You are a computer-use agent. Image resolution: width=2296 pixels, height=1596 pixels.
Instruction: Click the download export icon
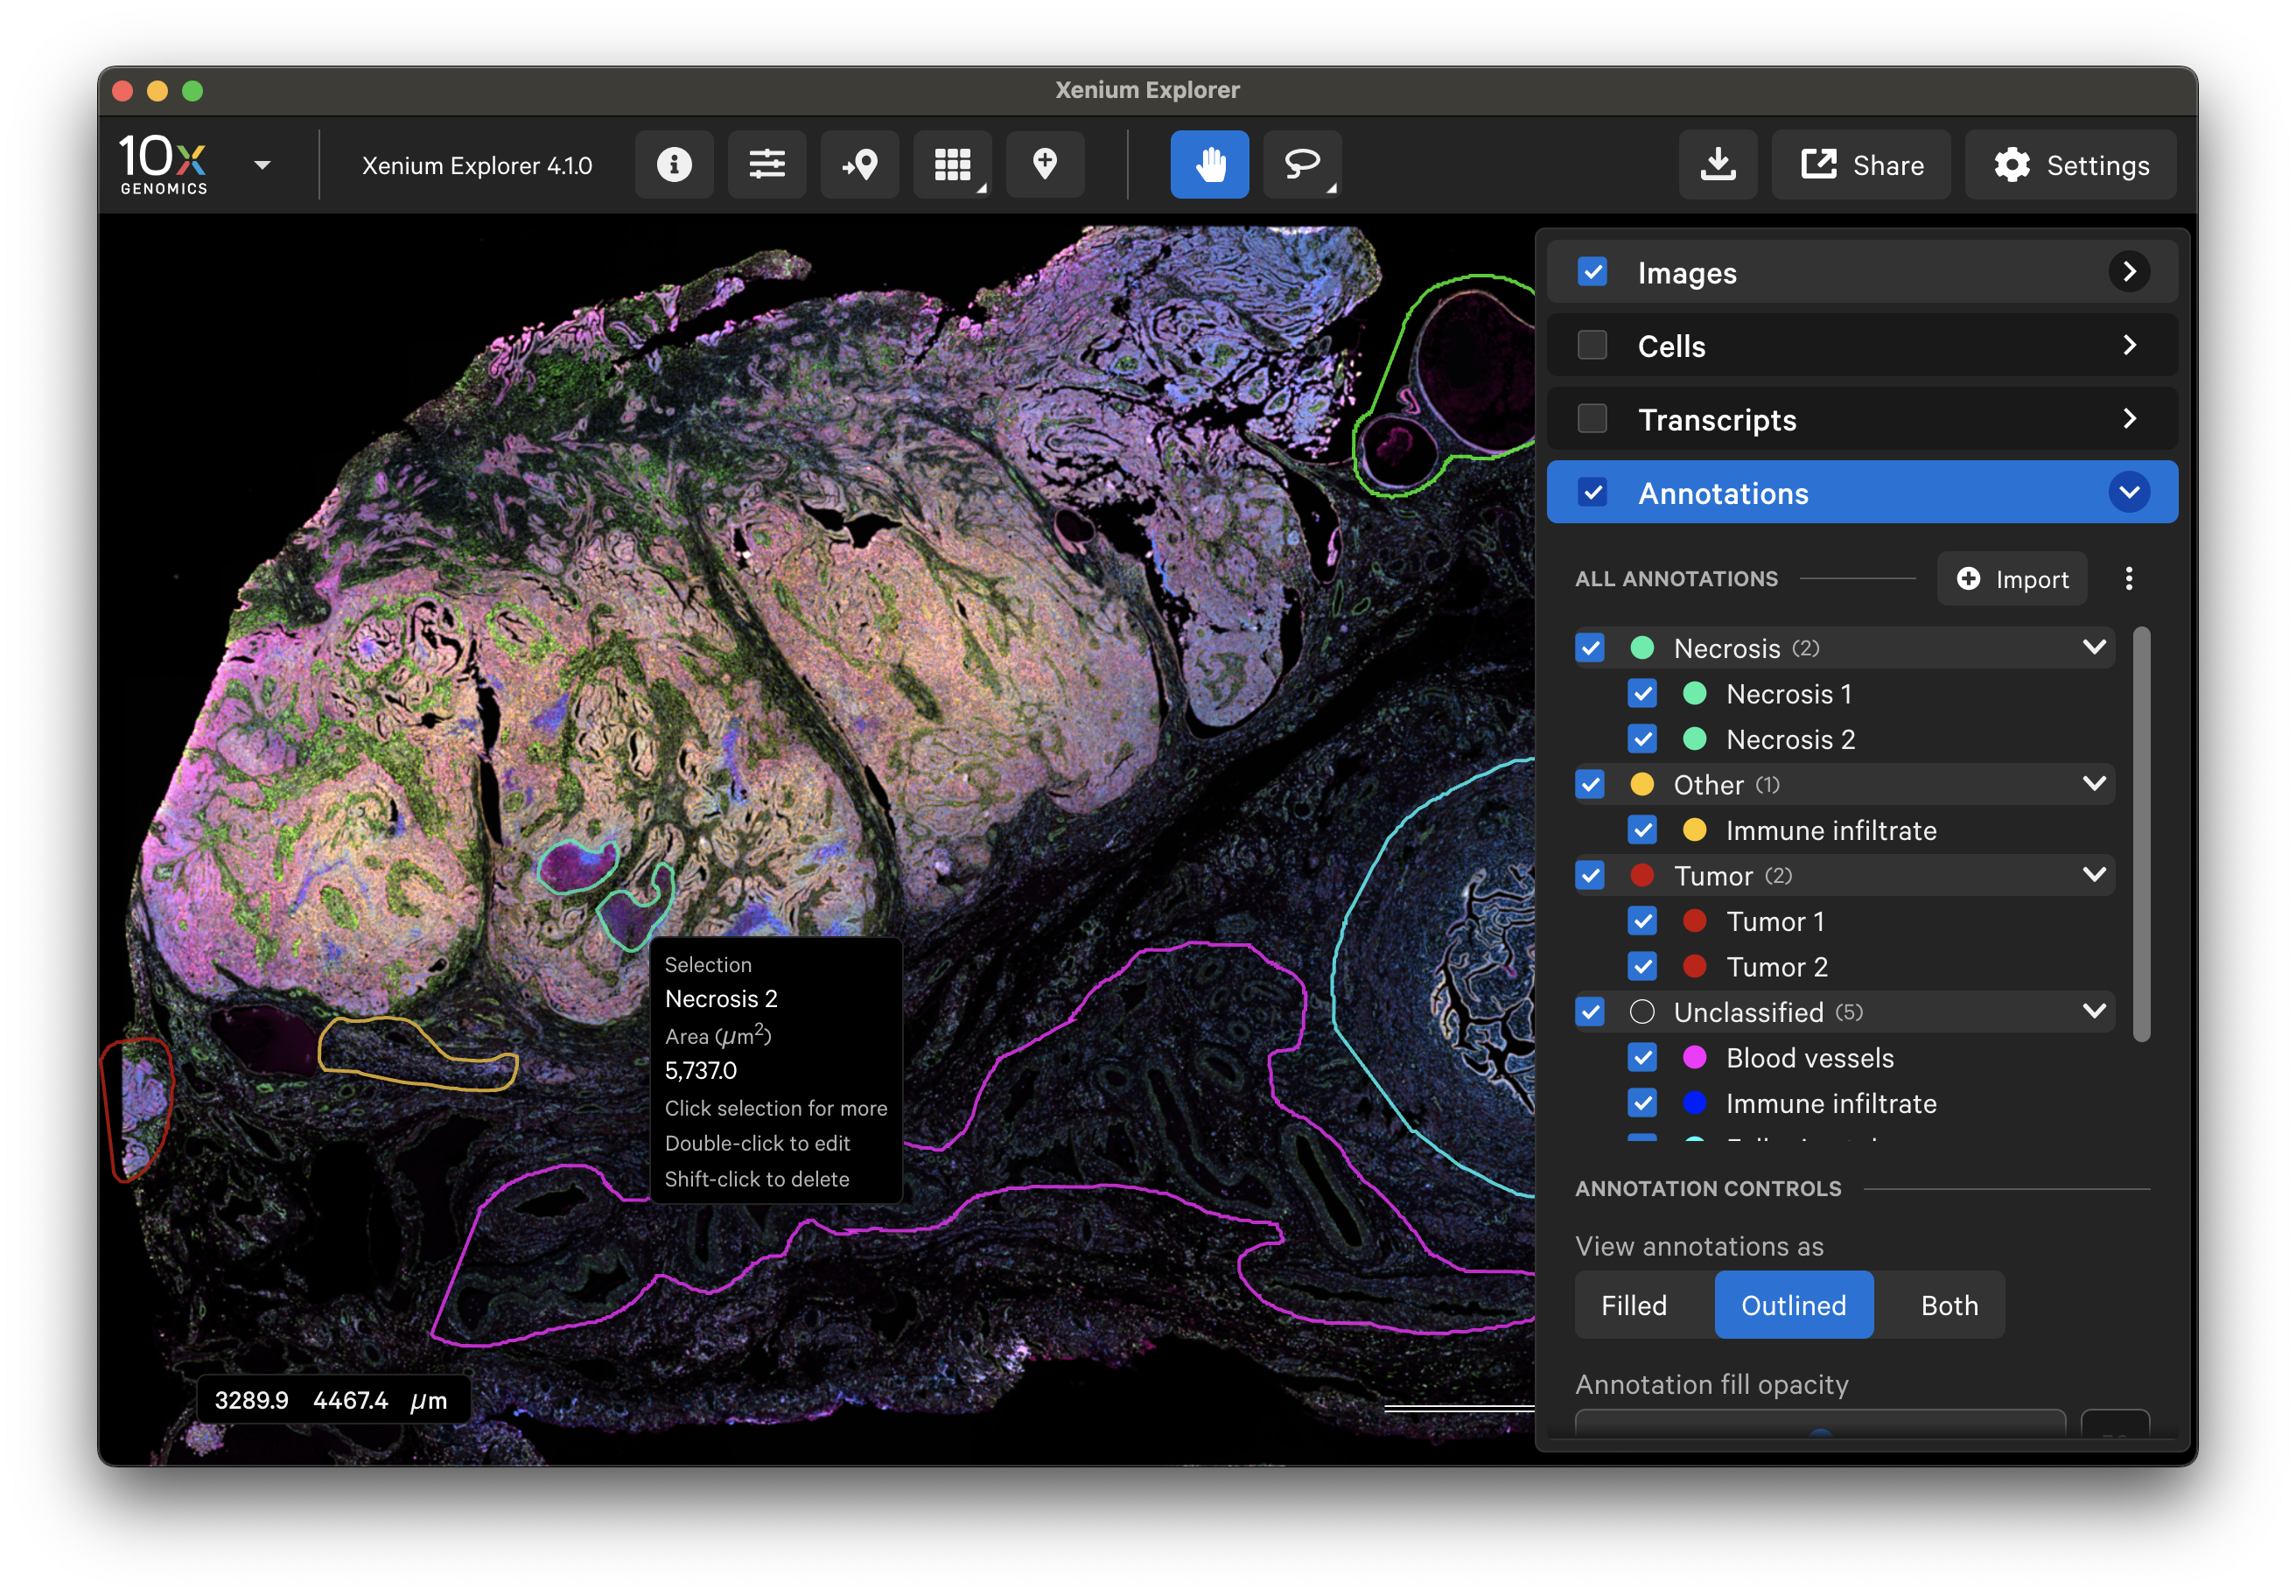(x=1718, y=164)
